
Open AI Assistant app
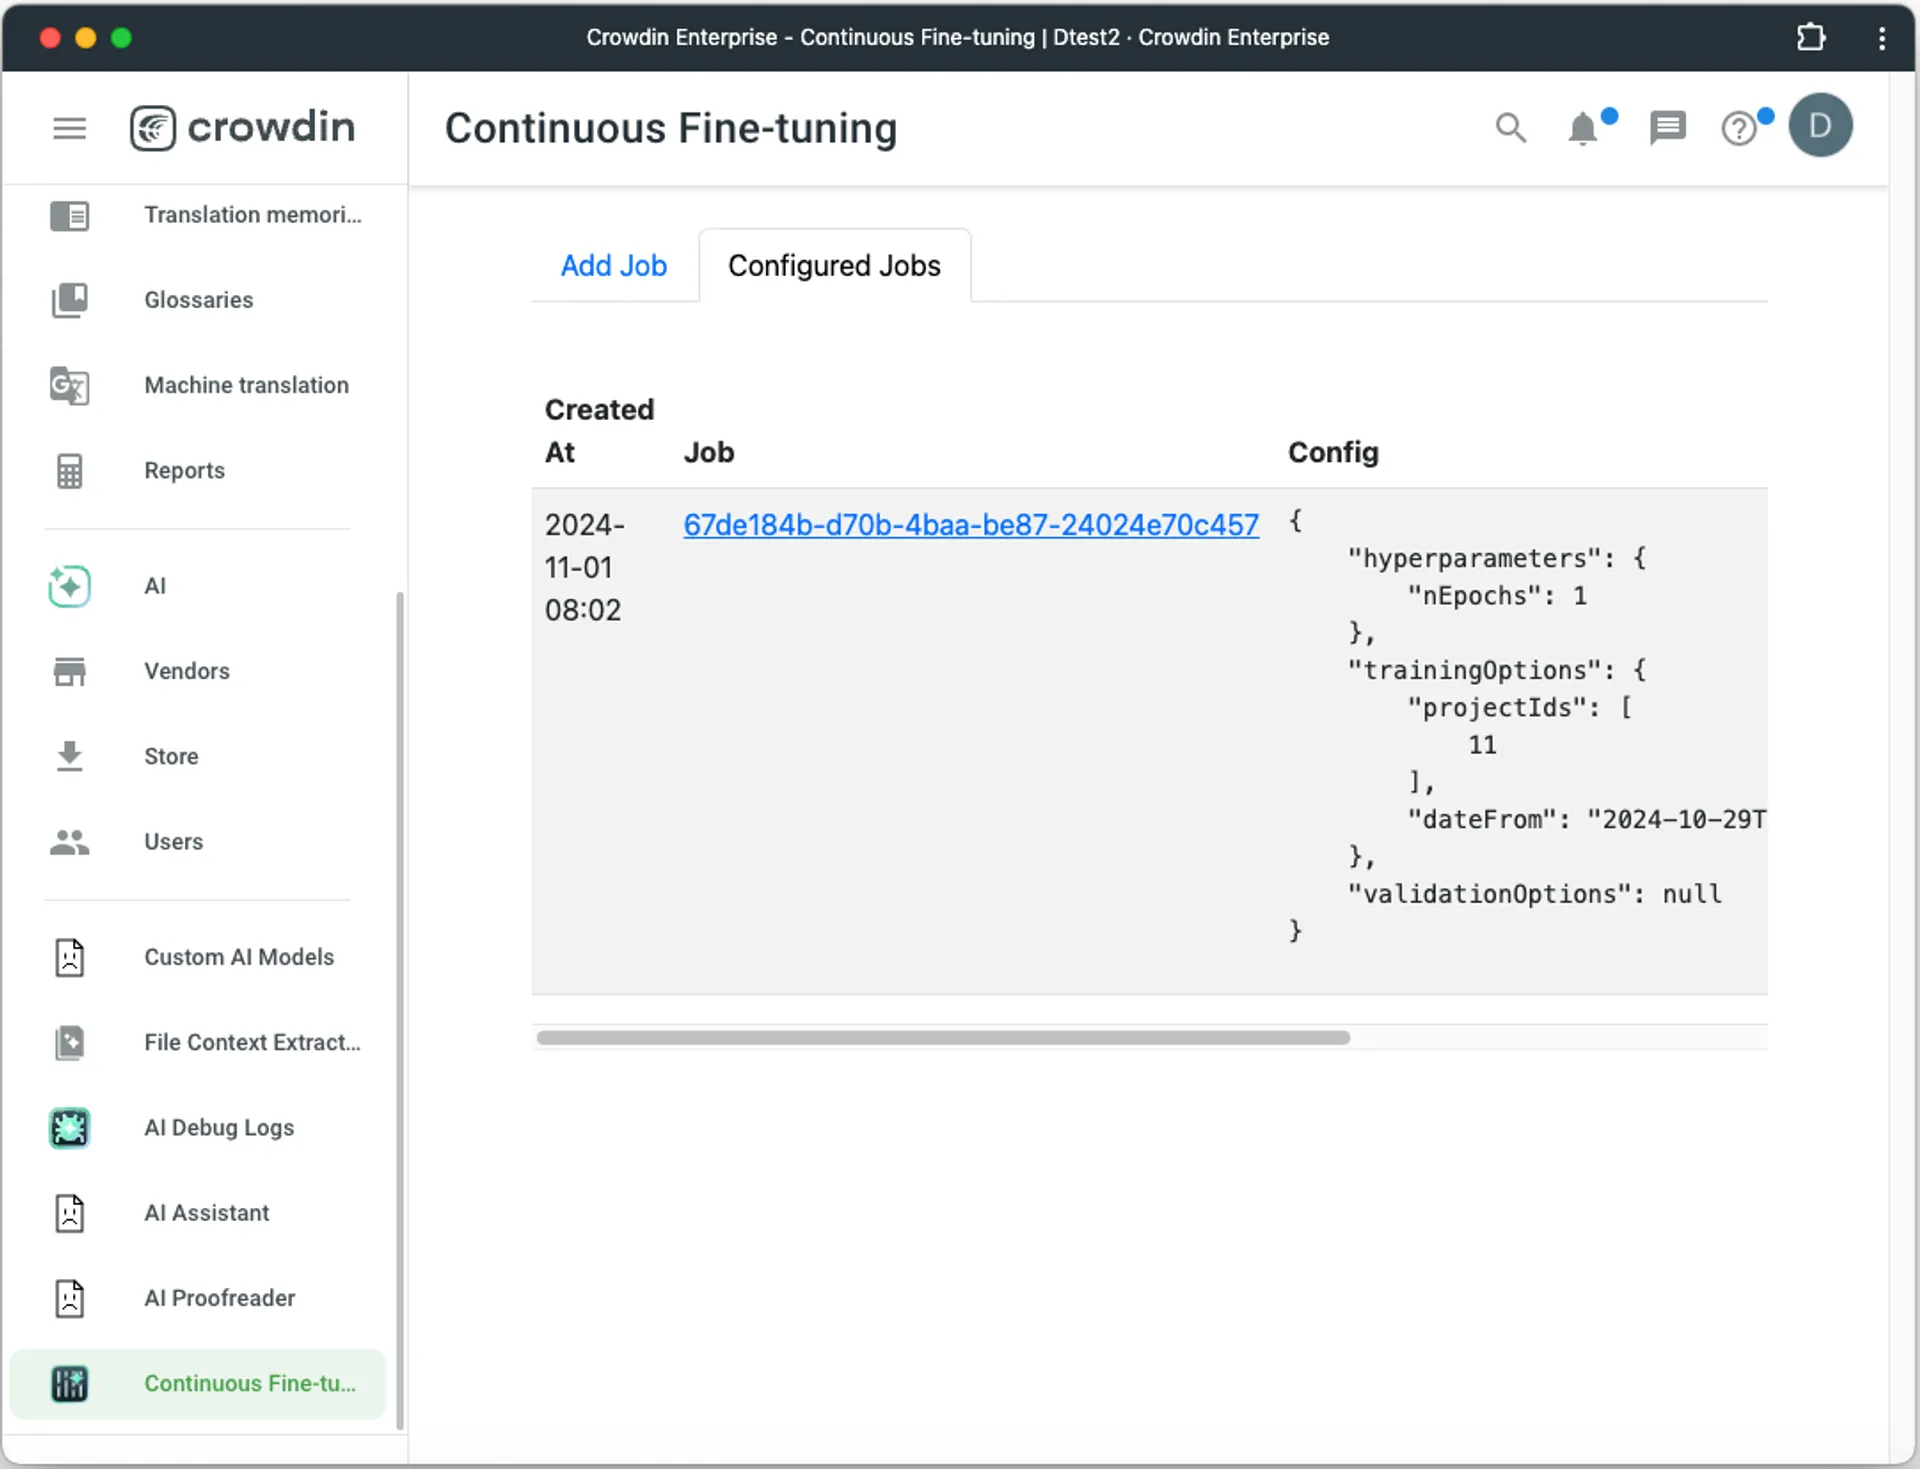point(207,1213)
